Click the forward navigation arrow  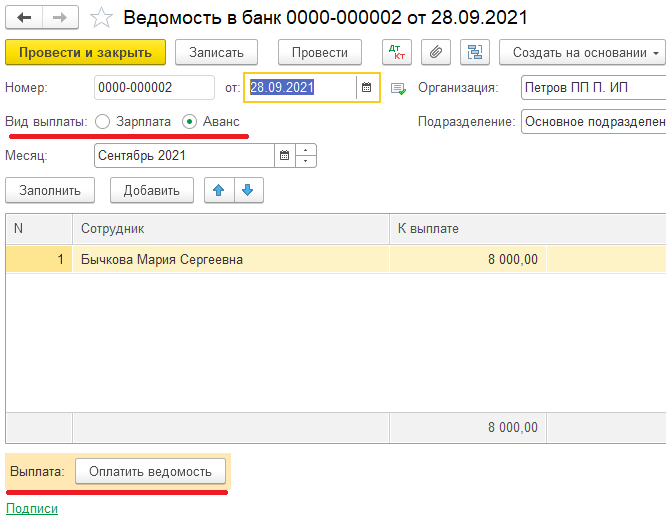(60, 18)
